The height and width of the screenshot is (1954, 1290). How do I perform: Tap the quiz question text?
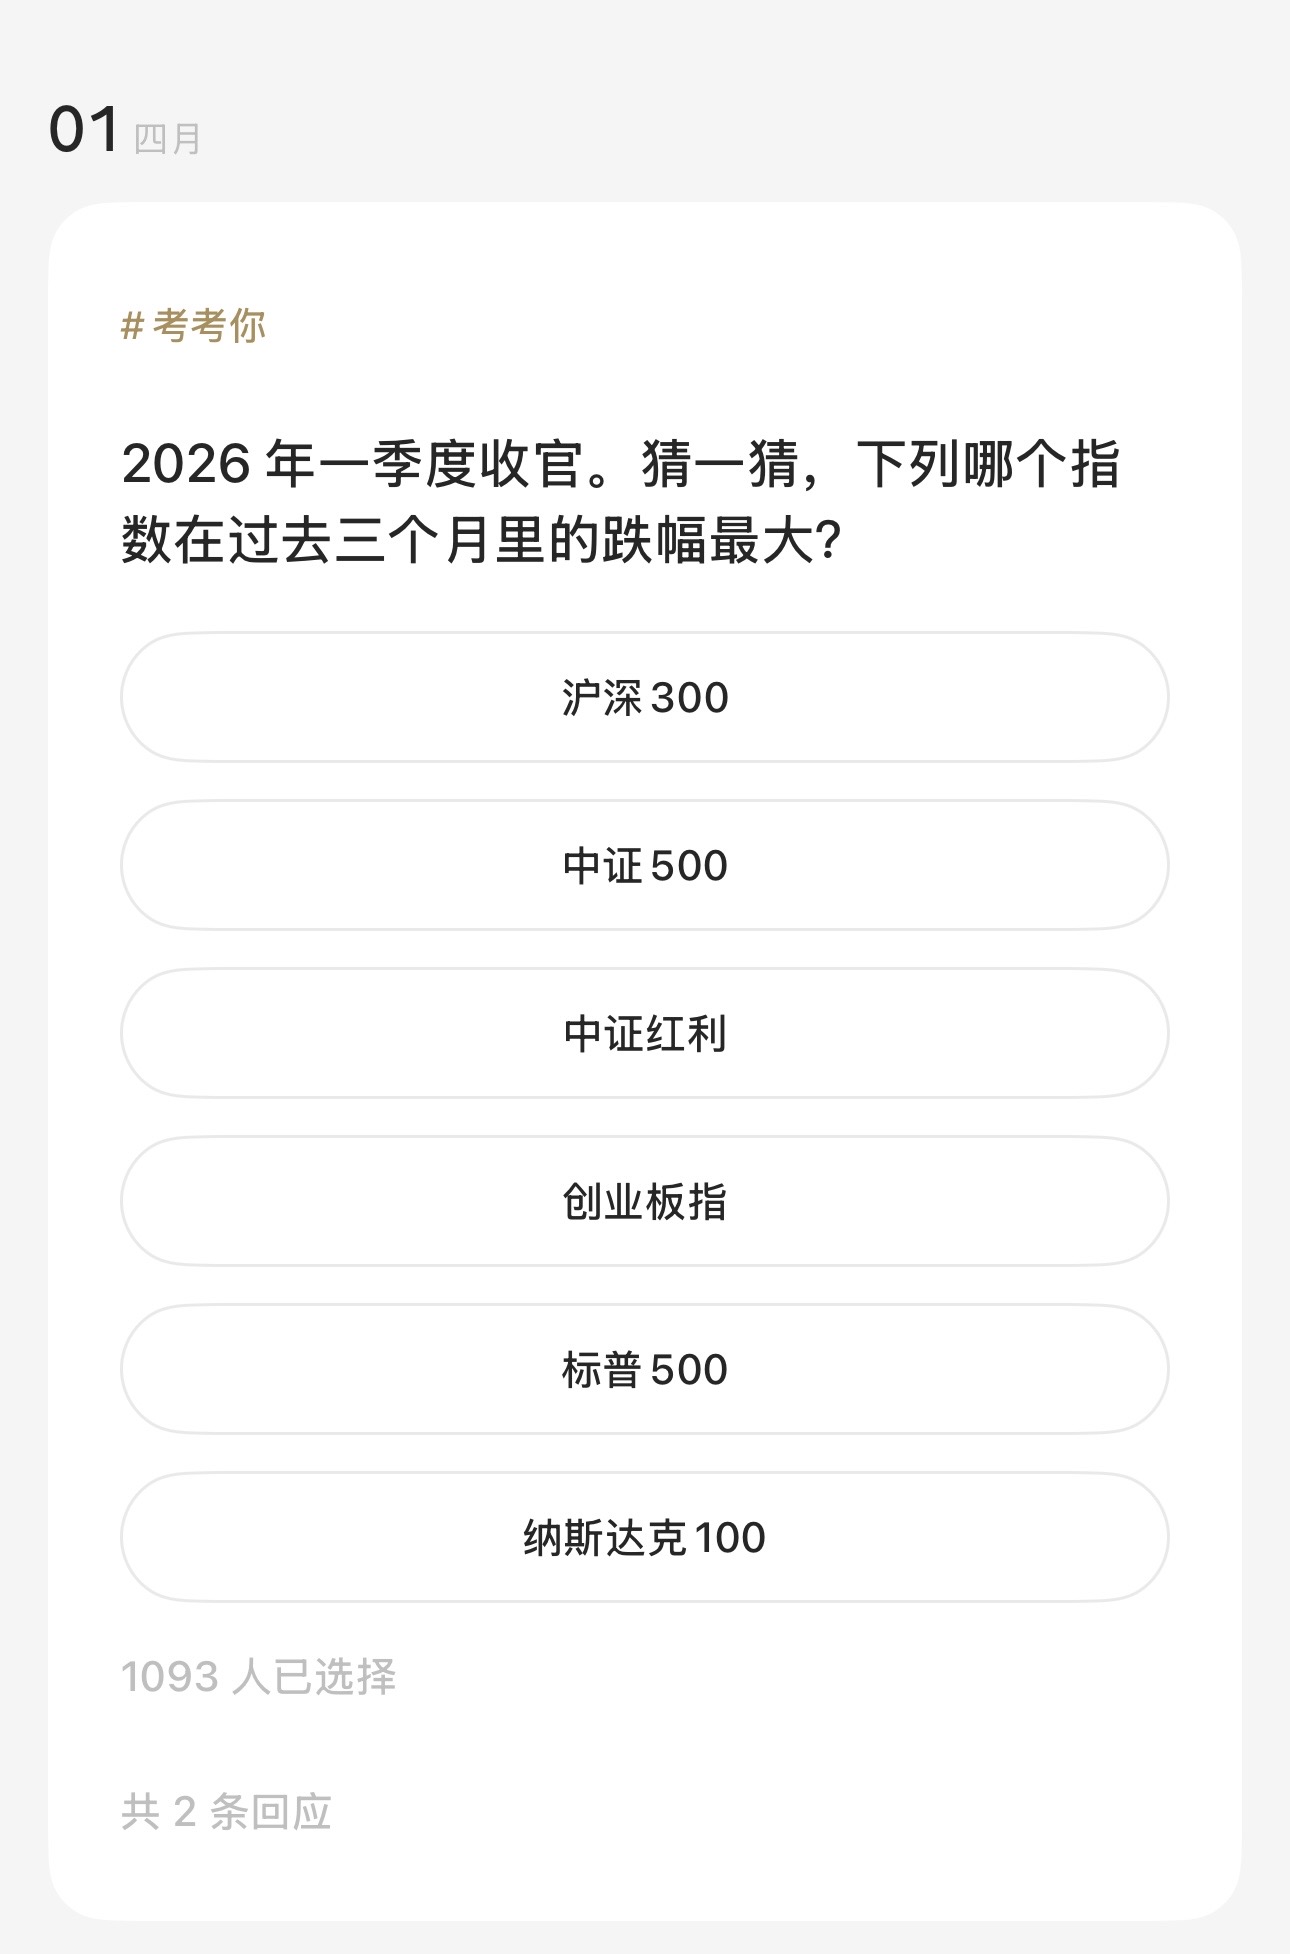620,502
